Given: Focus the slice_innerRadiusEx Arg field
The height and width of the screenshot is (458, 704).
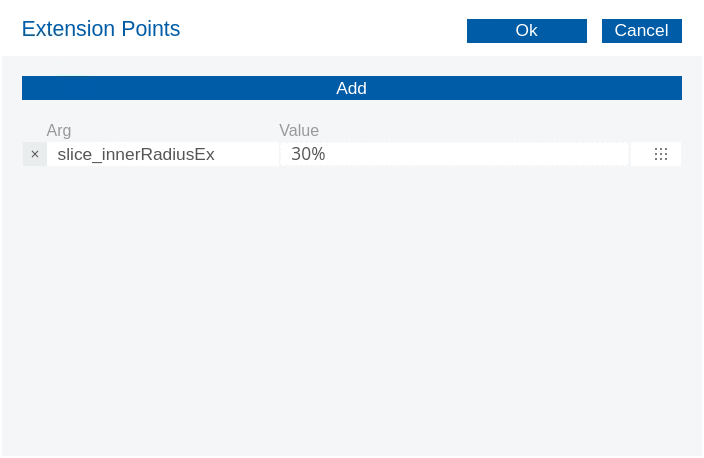Looking at the screenshot, I should coord(162,154).
